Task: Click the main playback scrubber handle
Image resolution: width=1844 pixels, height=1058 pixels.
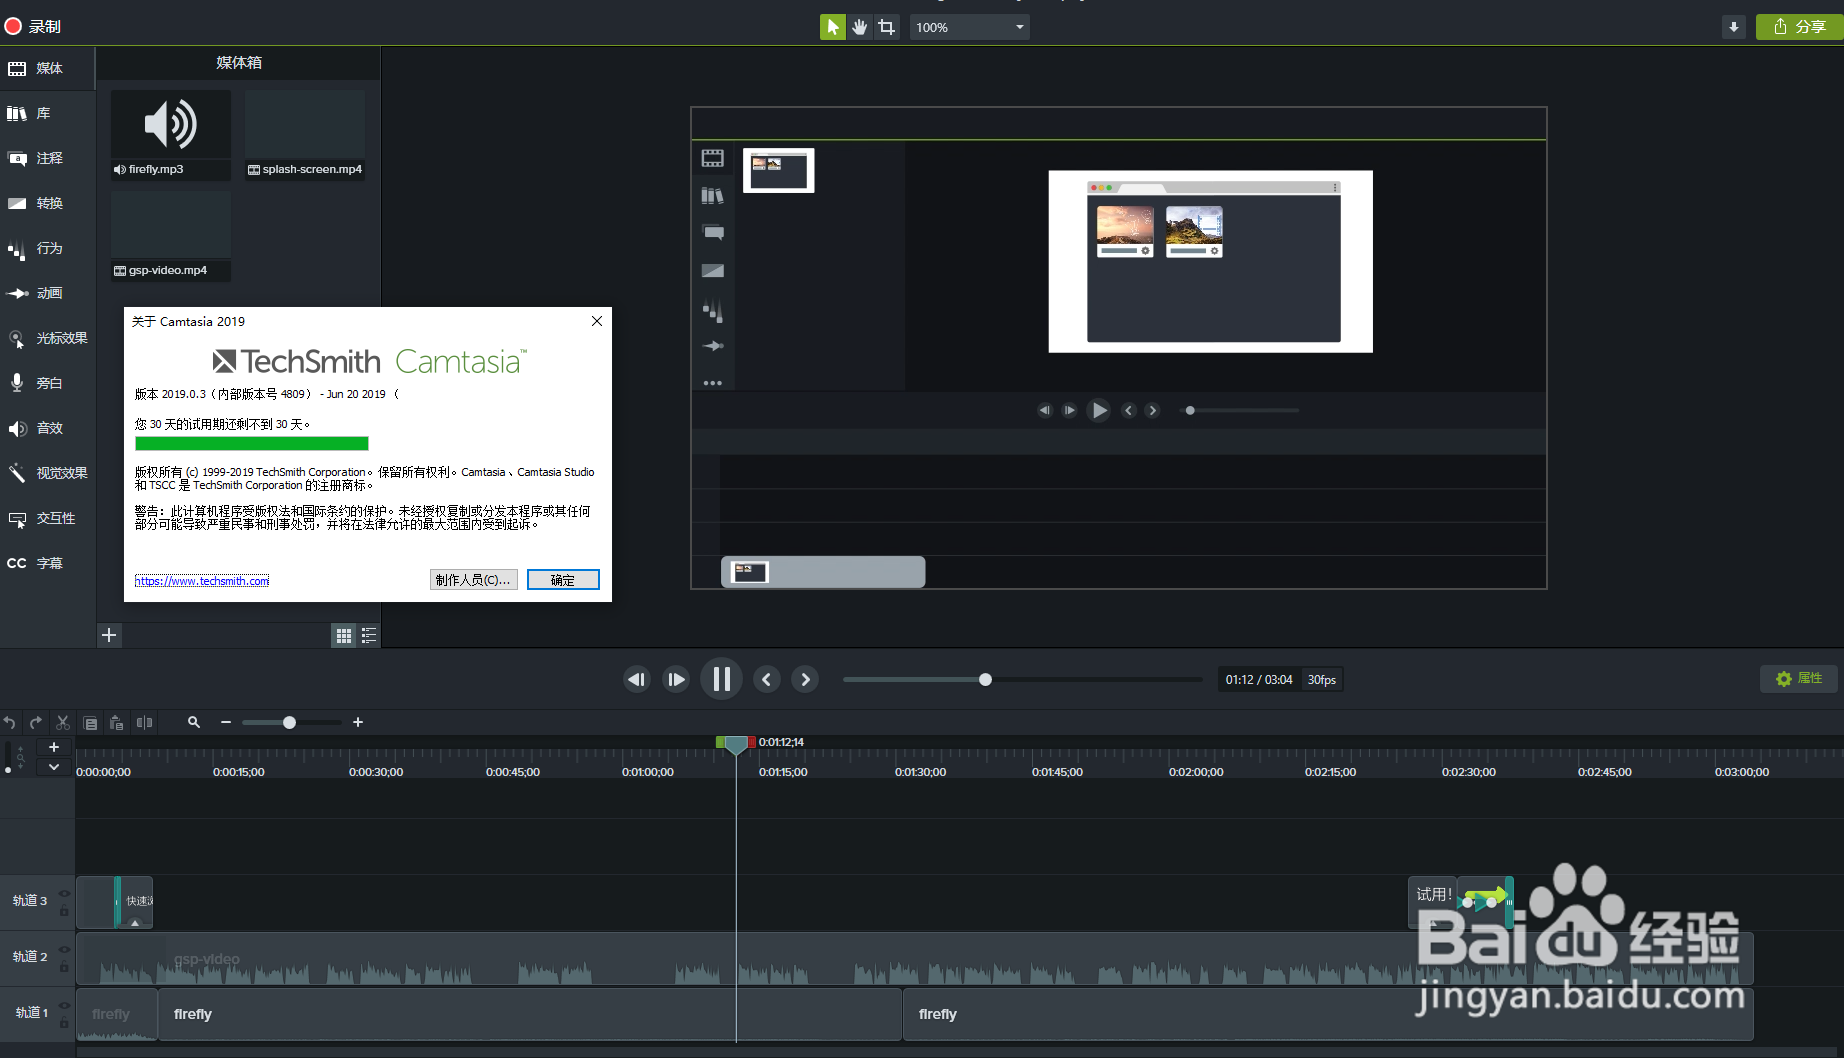Action: [985, 680]
